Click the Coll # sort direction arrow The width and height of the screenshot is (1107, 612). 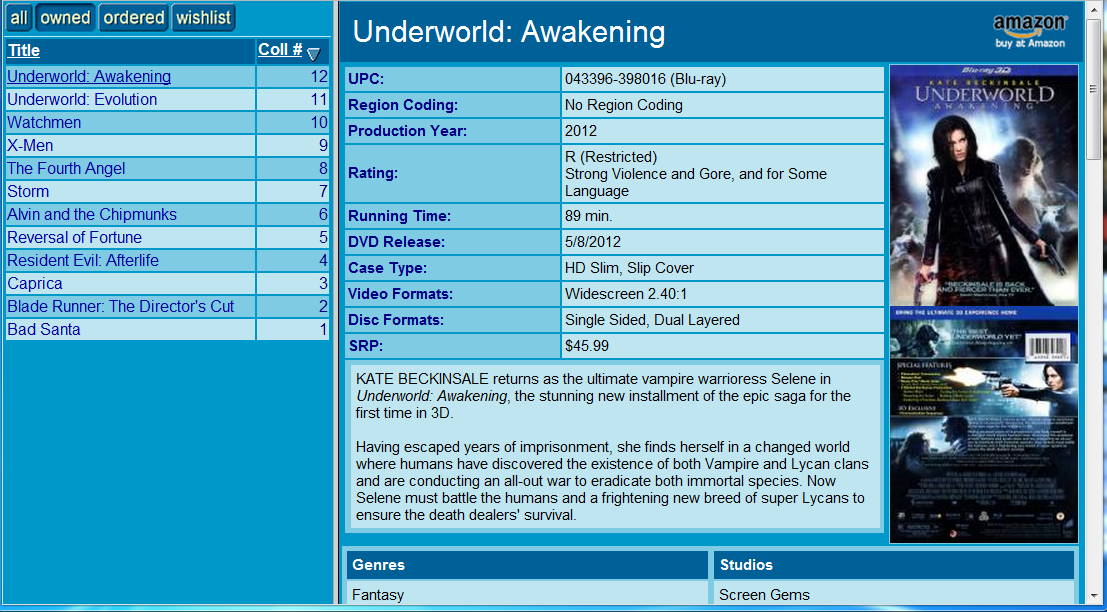[x=314, y=54]
